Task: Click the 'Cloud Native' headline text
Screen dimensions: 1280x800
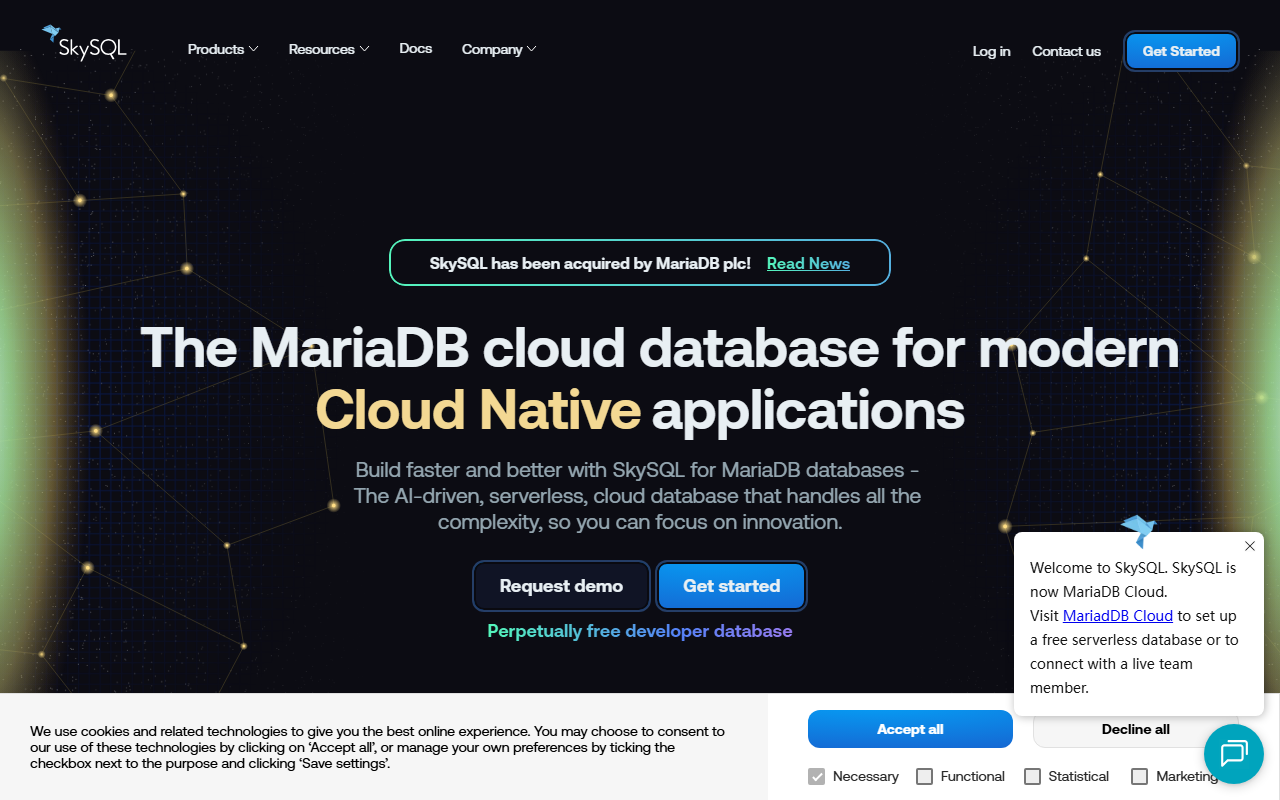Action: coord(478,410)
